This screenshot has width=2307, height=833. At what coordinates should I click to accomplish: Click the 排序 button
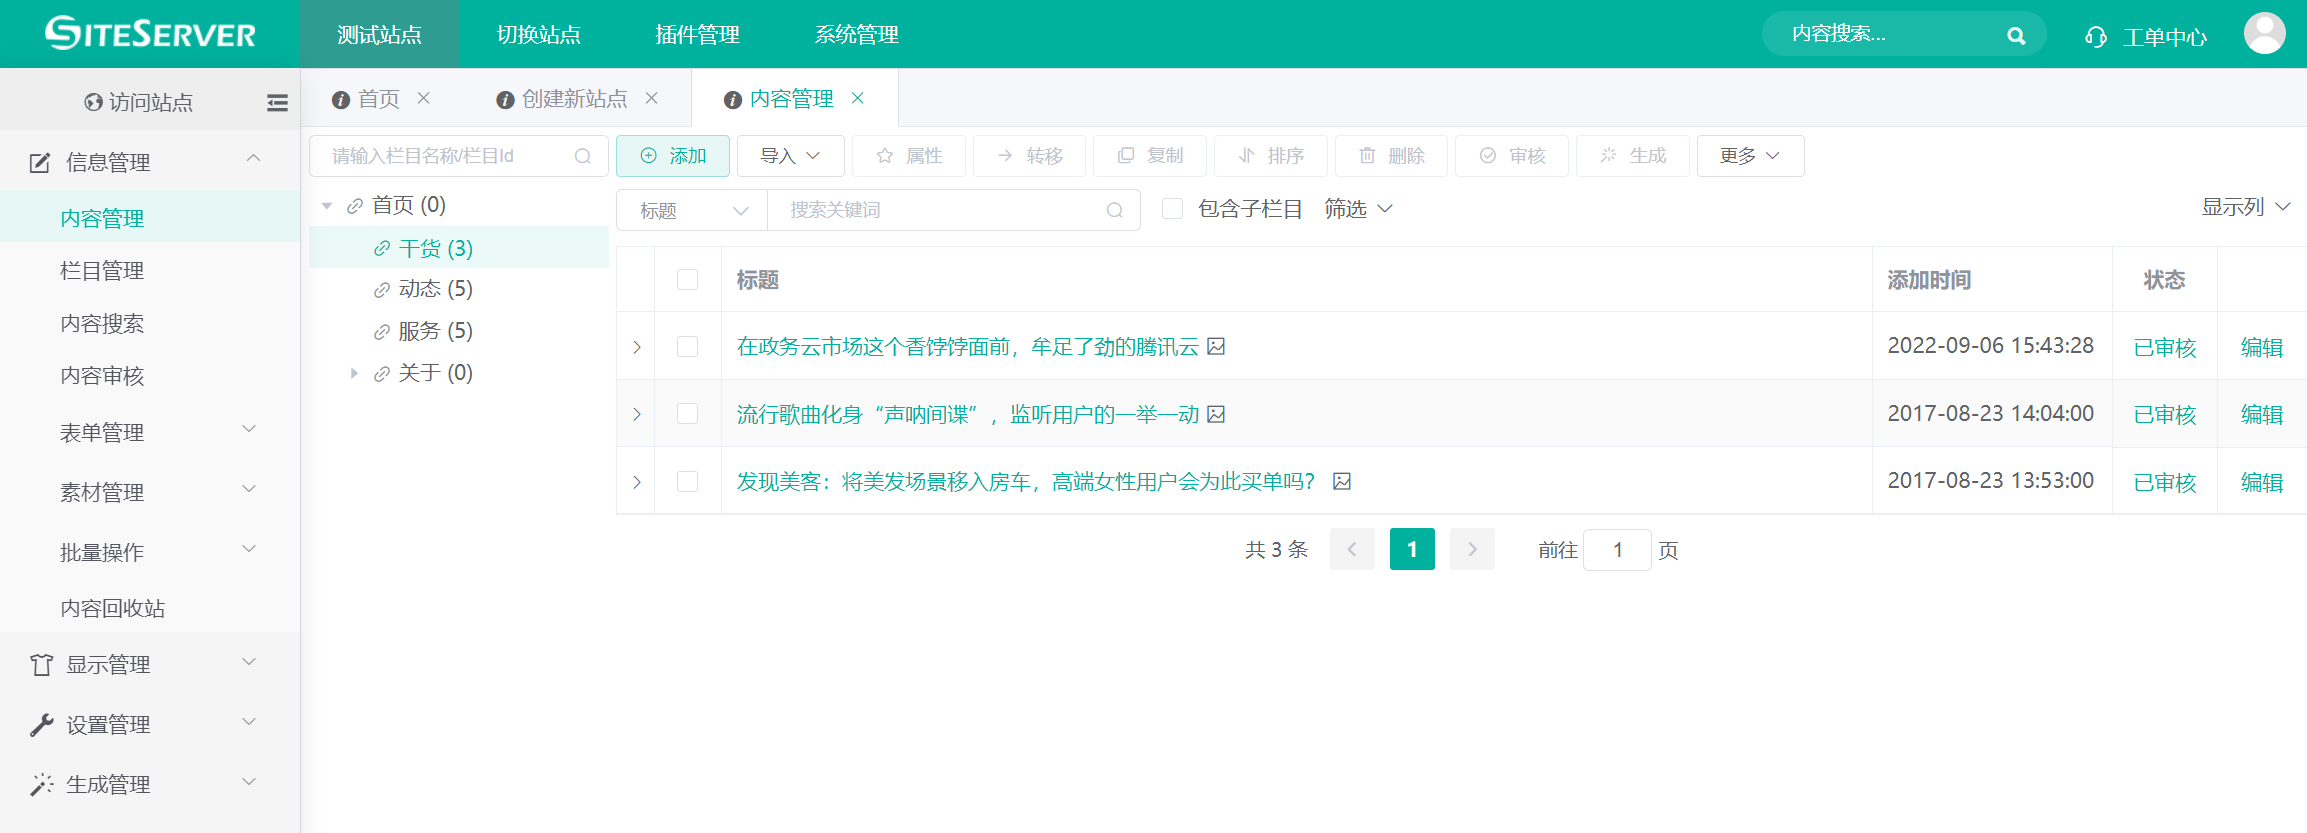(x=1270, y=156)
